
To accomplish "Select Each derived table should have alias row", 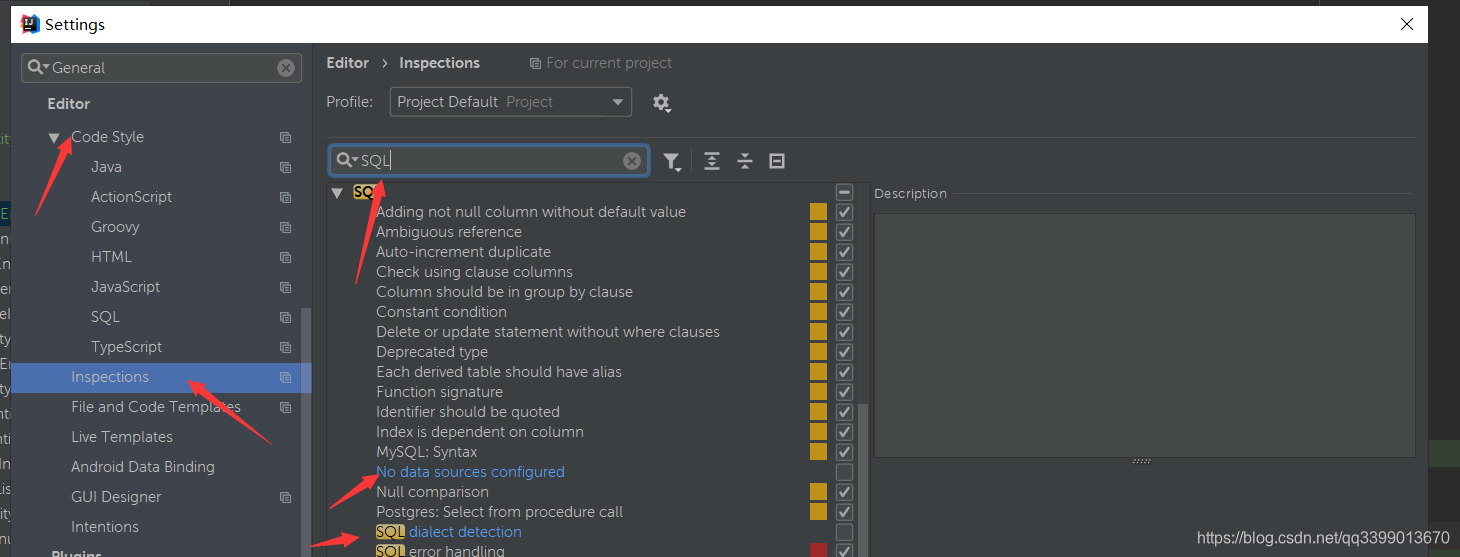I will pyautogui.click(x=499, y=372).
